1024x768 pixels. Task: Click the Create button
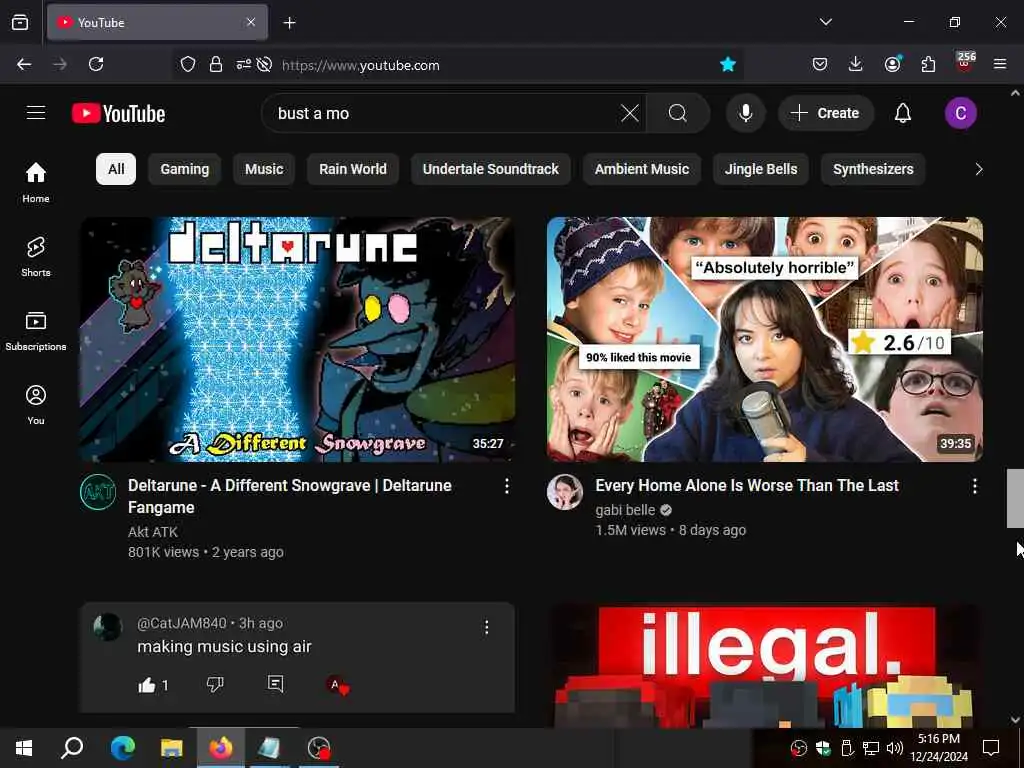[x=825, y=113]
